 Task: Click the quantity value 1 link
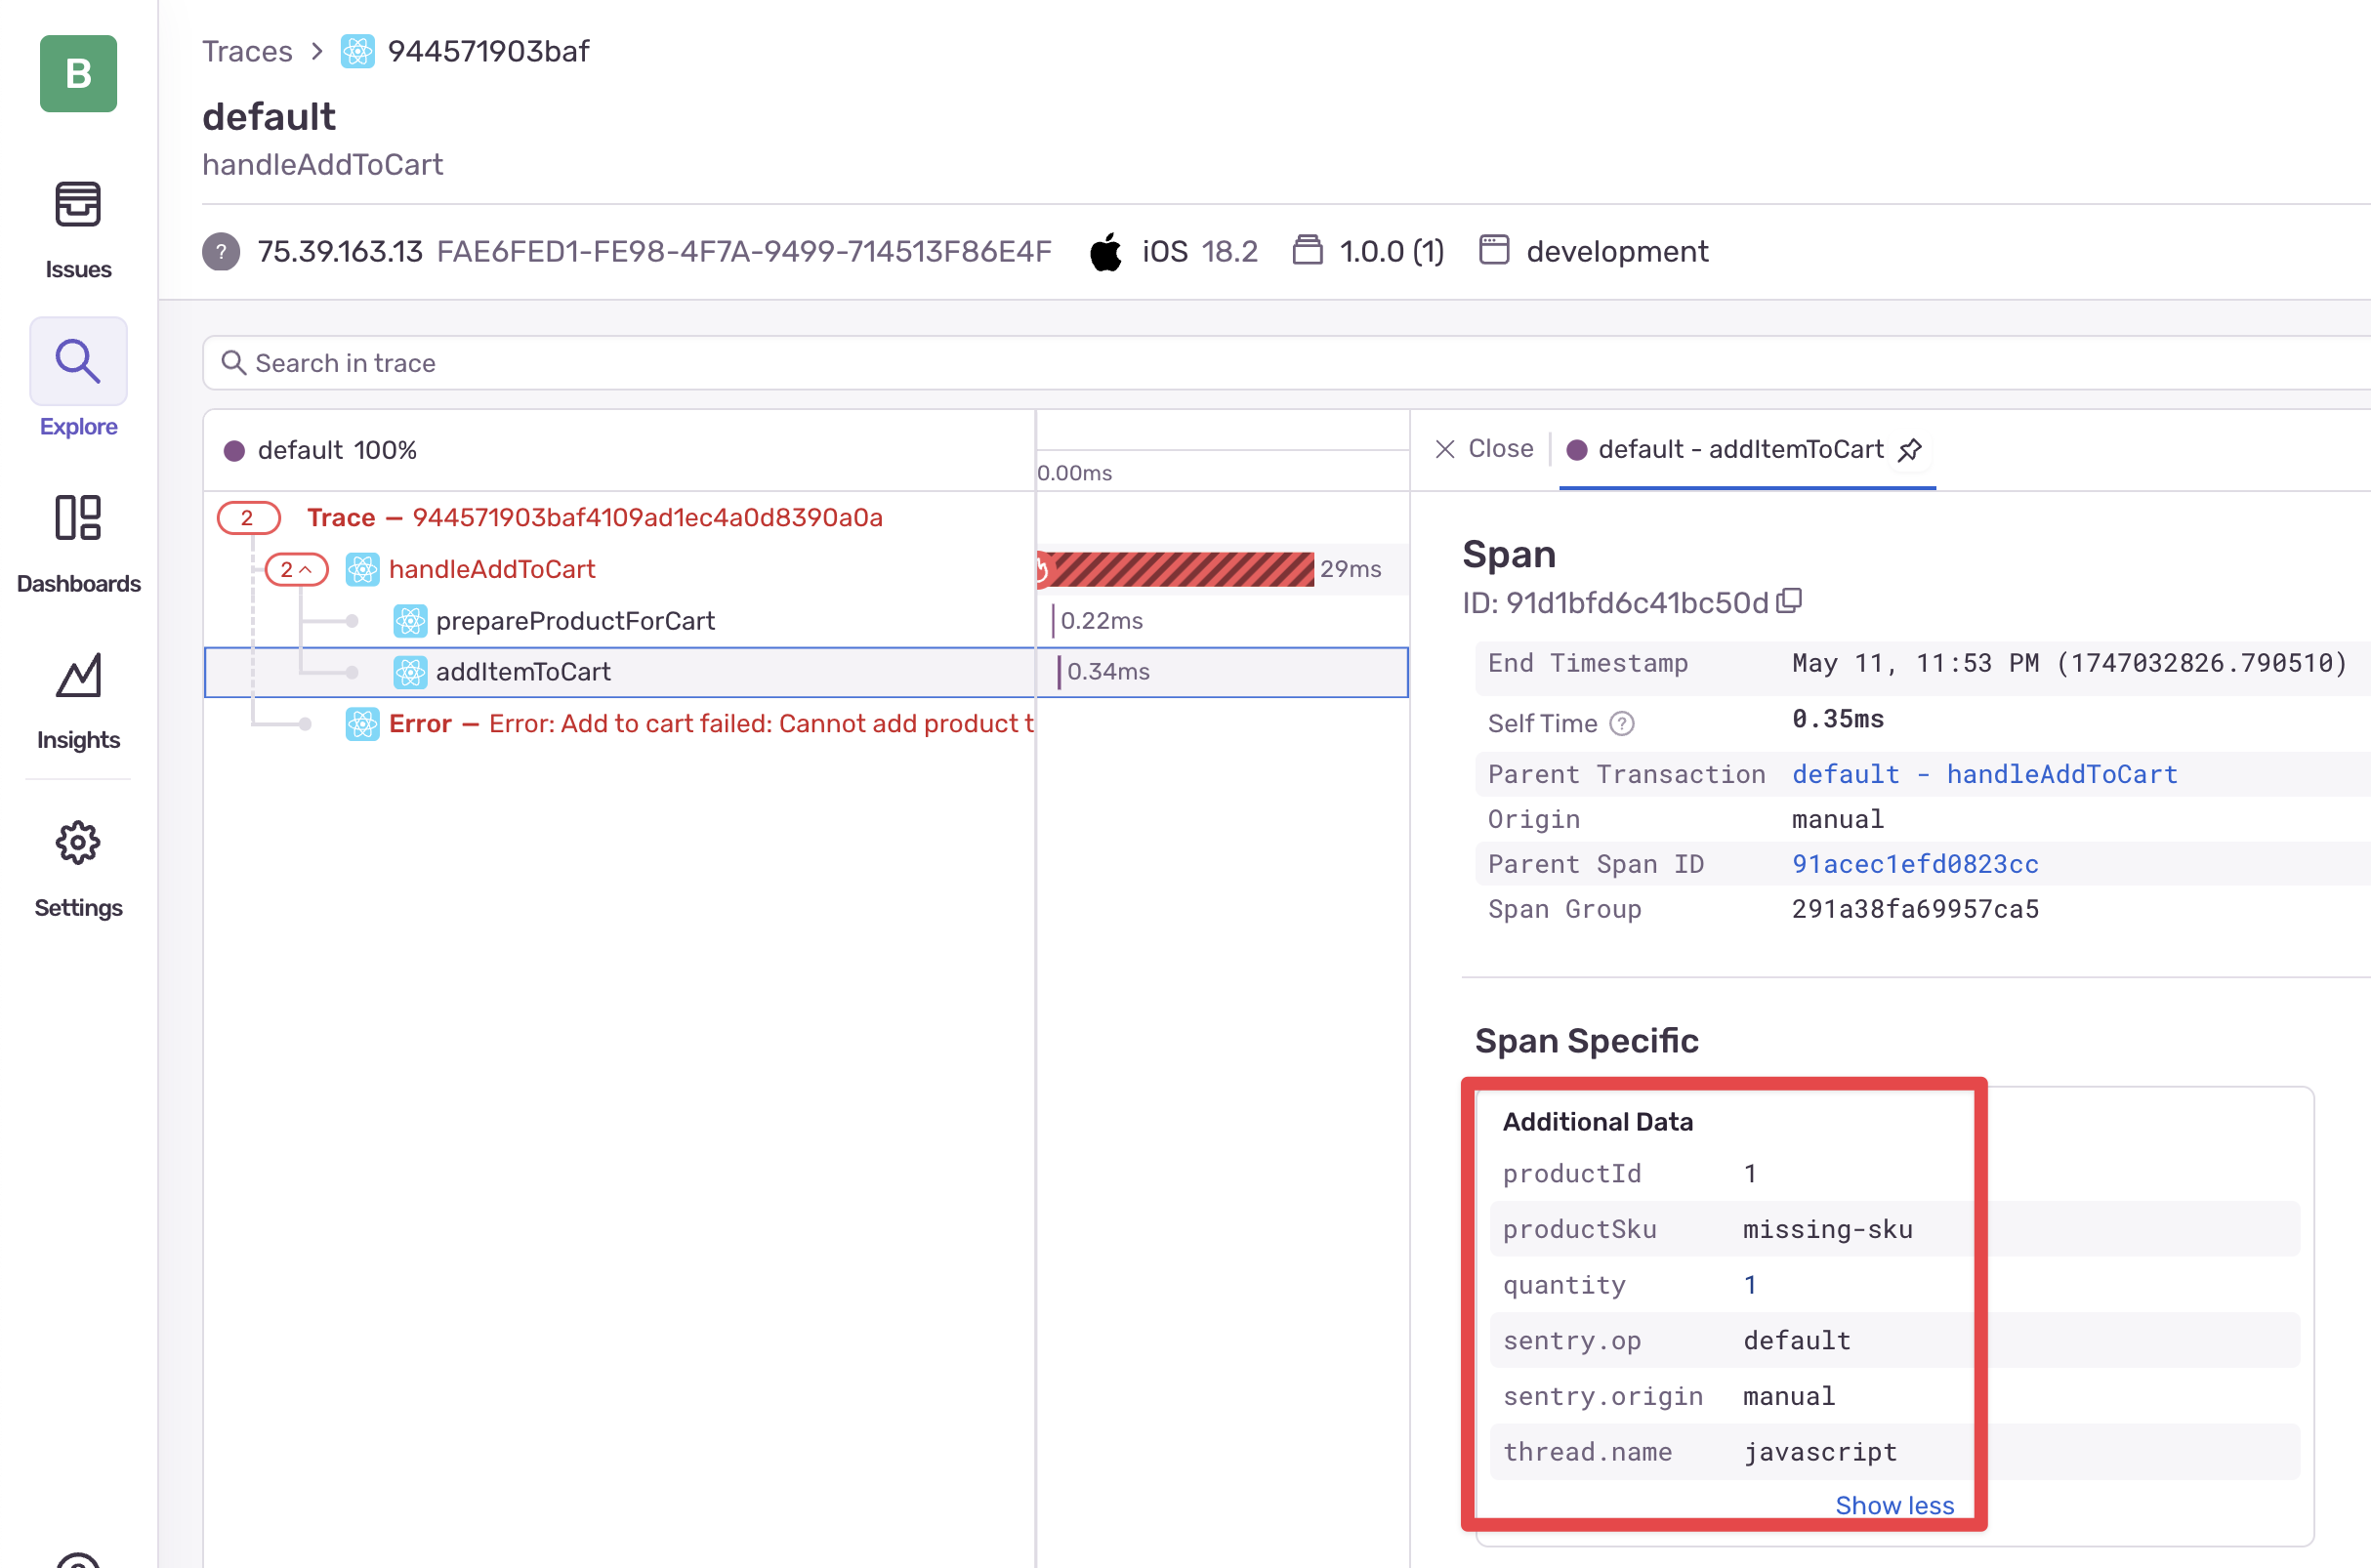1750,1285
